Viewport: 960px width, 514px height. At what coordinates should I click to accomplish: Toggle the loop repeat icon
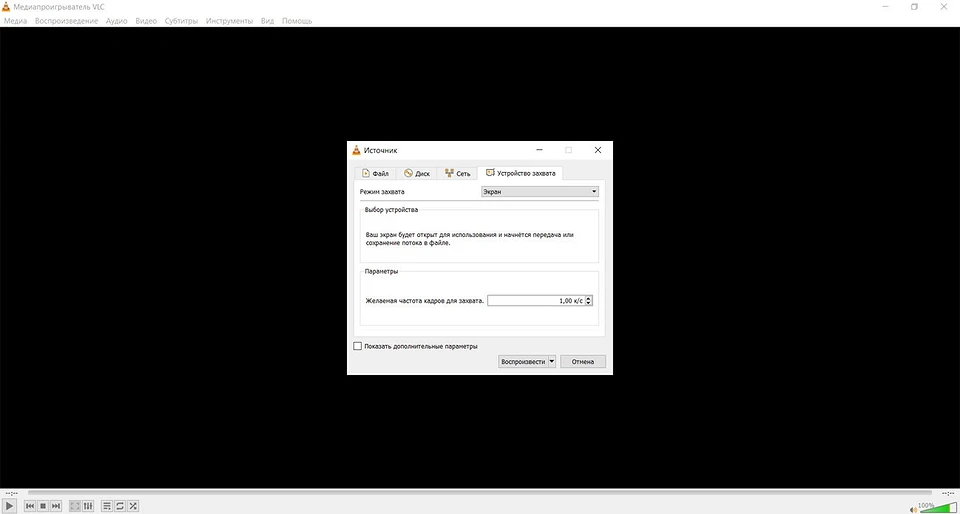(x=120, y=506)
